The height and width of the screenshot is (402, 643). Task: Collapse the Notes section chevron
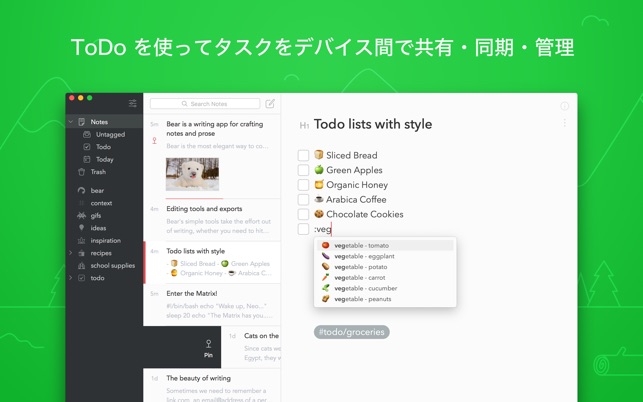point(71,122)
